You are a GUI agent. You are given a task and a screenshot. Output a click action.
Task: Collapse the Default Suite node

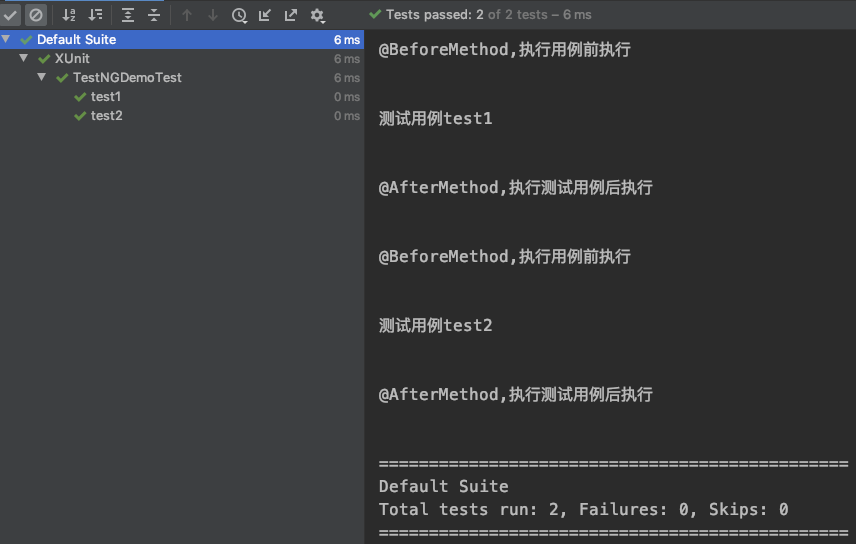tap(6, 39)
